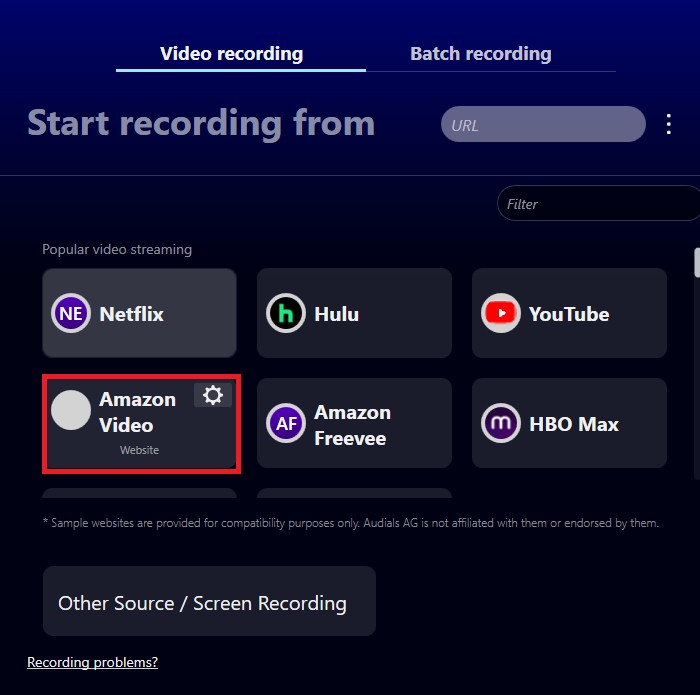Select the HBO Max tile
This screenshot has height=695, width=700.
(x=569, y=423)
